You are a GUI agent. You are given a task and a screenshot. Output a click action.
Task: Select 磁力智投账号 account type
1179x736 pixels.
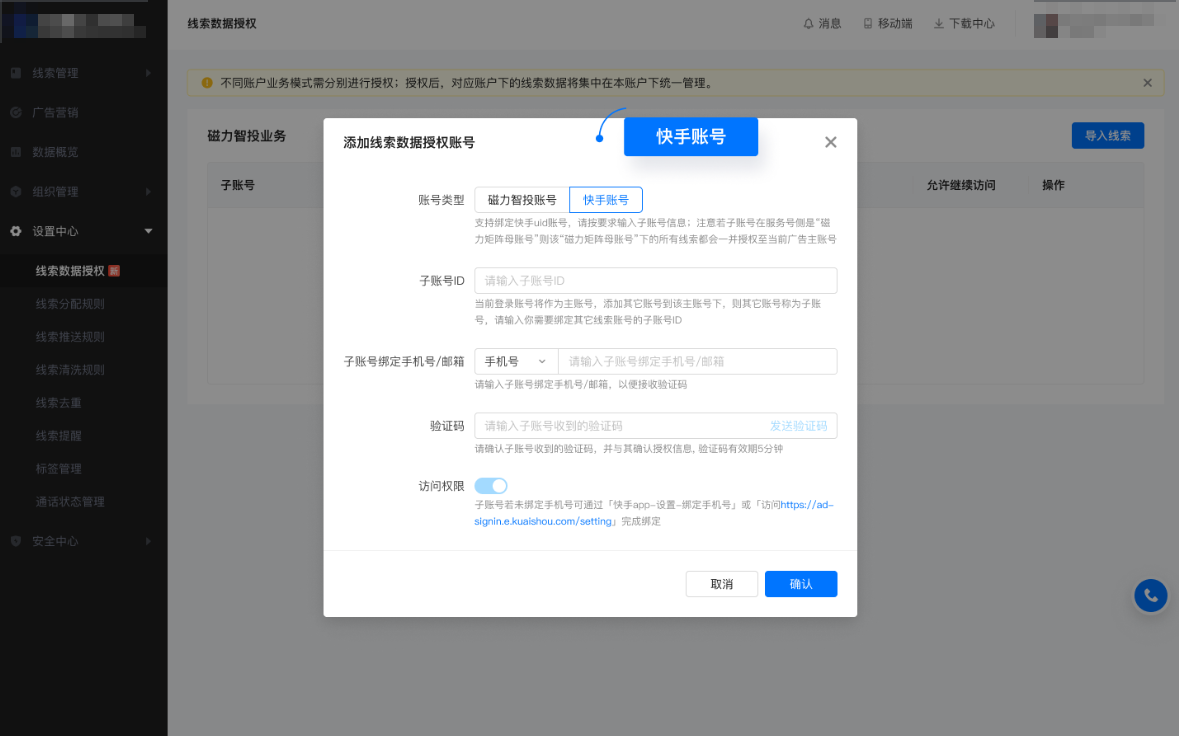[522, 200]
